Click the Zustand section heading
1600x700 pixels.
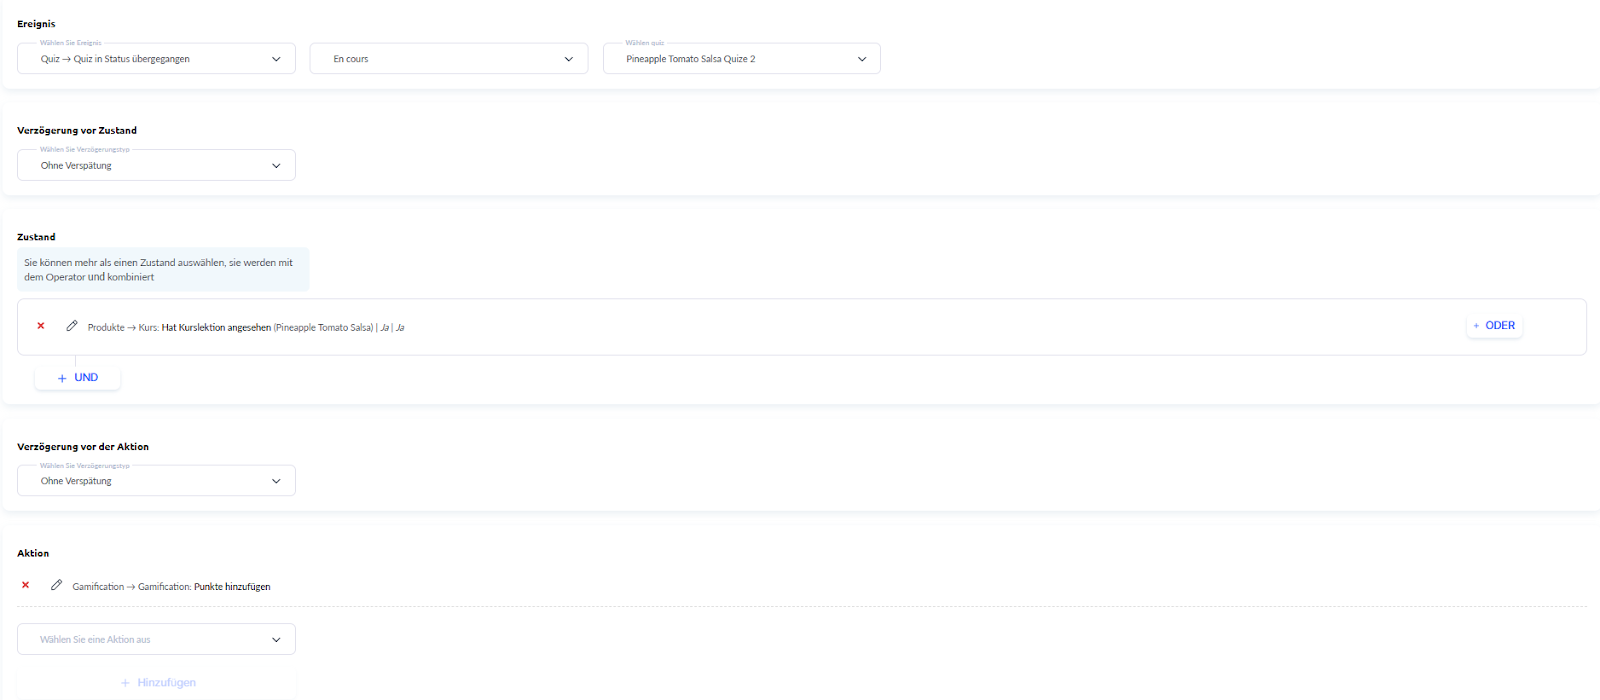(x=36, y=237)
